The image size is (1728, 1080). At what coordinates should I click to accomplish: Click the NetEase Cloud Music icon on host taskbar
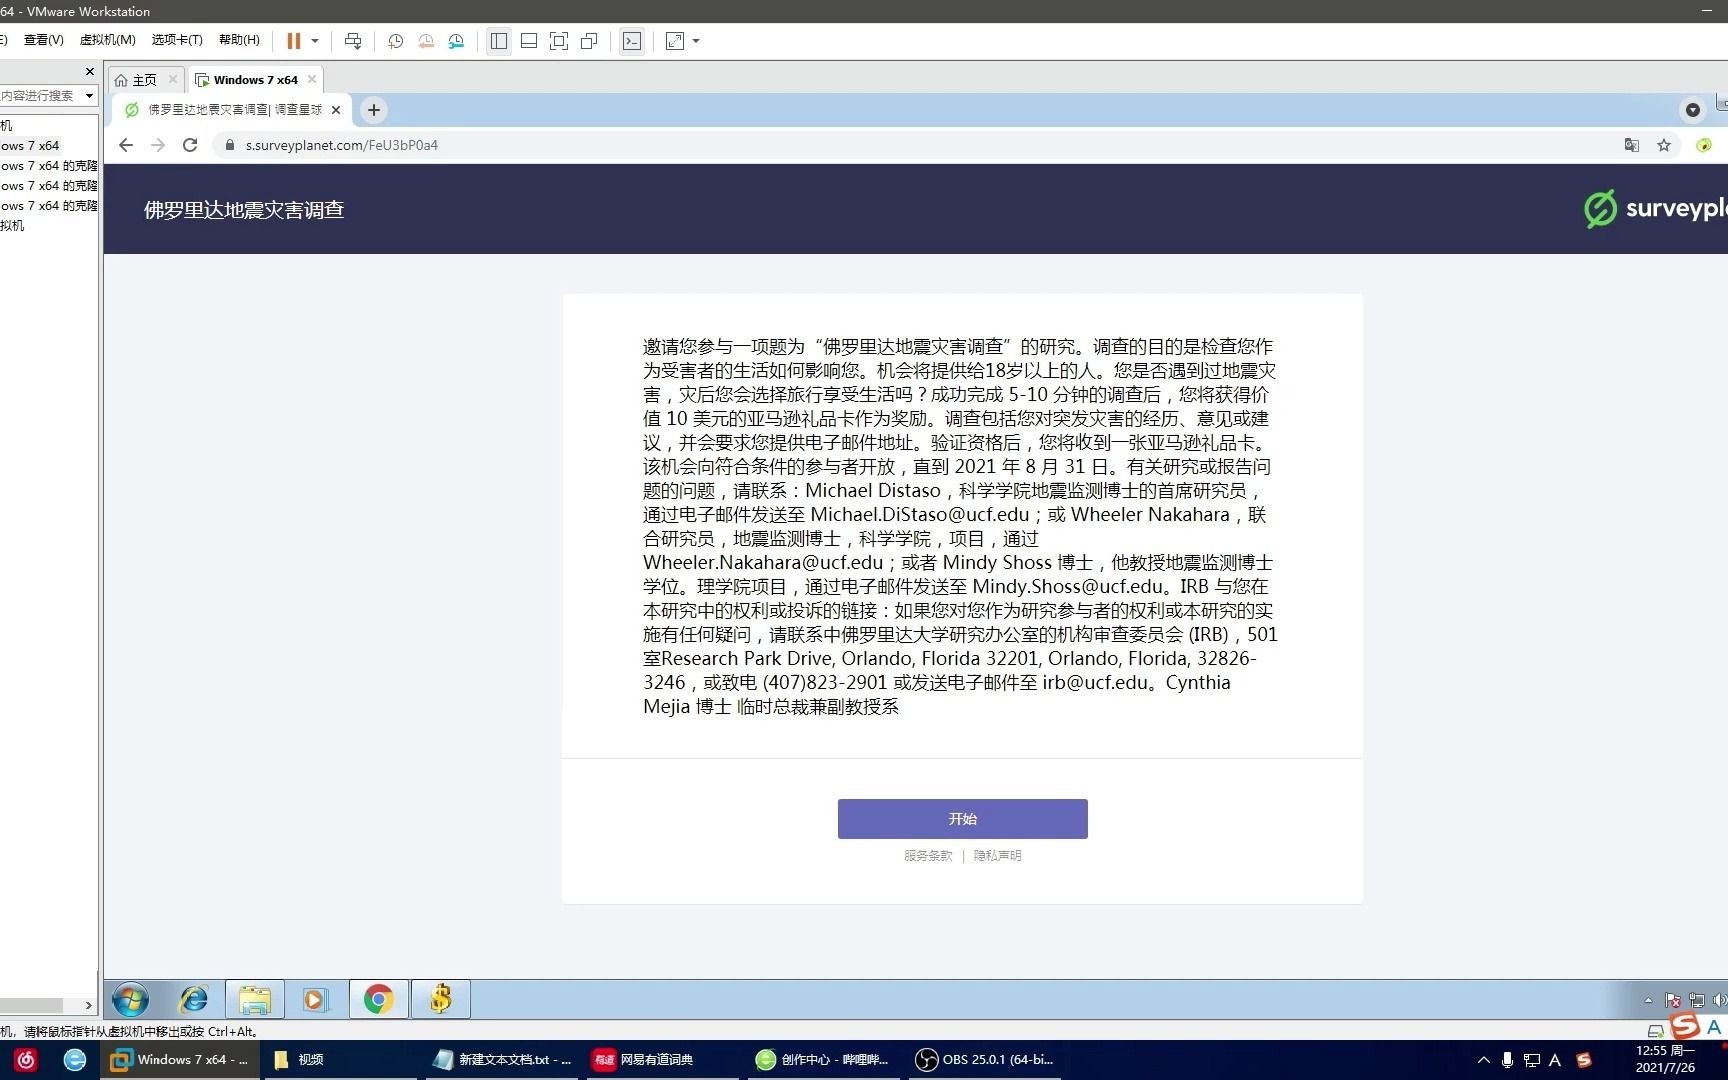[x=26, y=1060]
